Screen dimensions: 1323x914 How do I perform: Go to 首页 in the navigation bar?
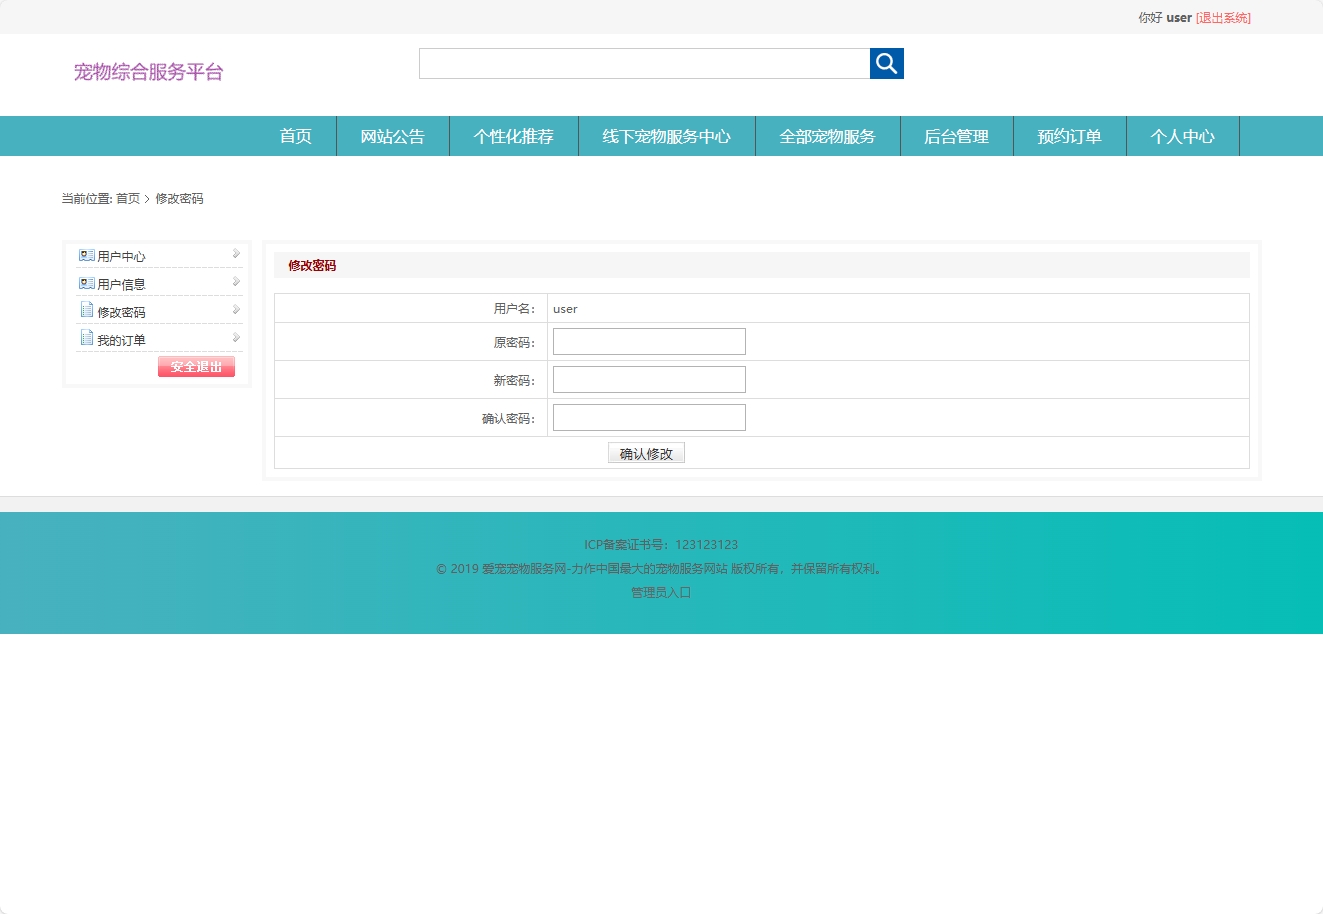click(x=296, y=136)
